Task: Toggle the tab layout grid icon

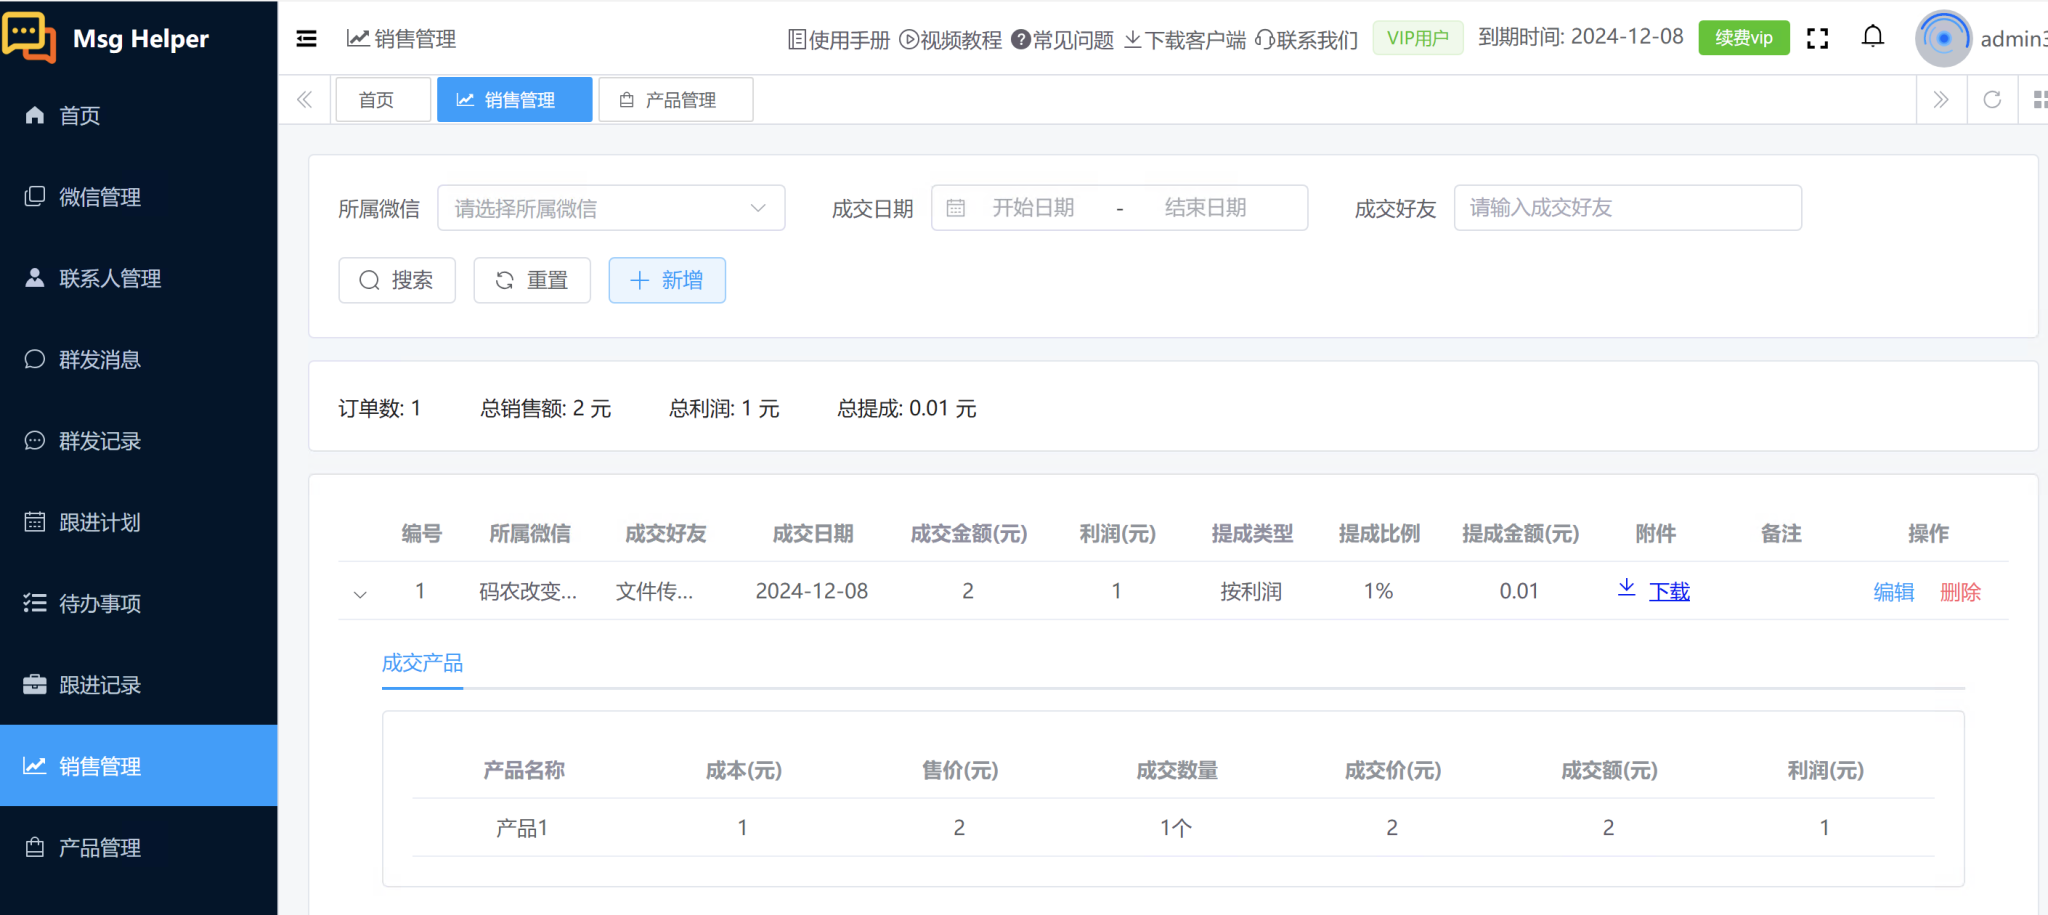Action: [2038, 99]
